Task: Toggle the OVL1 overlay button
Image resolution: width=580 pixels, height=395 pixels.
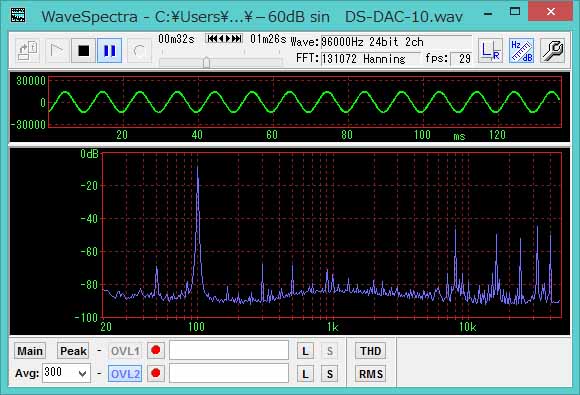Action: click(125, 351)
